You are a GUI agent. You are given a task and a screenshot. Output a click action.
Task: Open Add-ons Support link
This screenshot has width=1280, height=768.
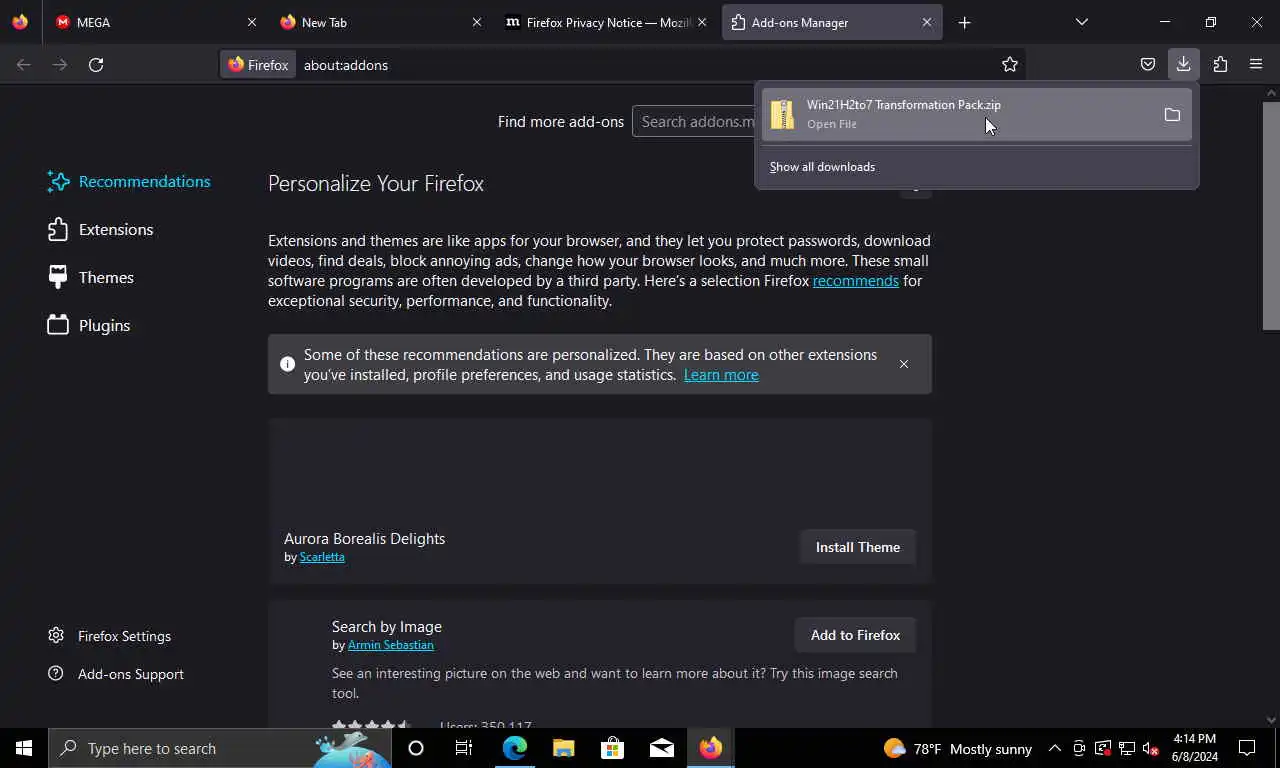coord(116,674)
